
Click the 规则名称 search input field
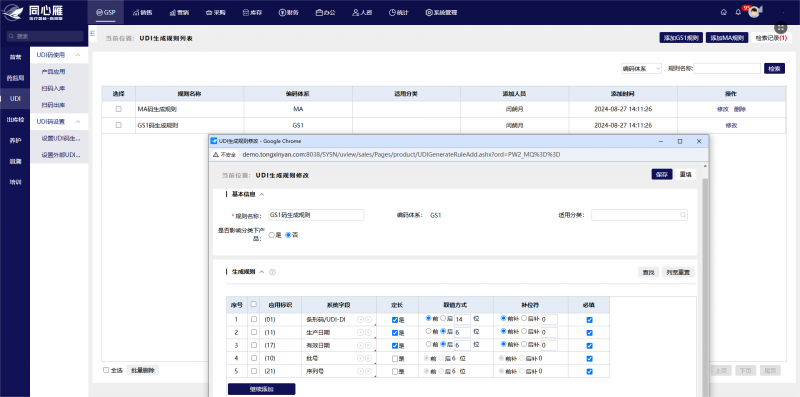(727, 68)
